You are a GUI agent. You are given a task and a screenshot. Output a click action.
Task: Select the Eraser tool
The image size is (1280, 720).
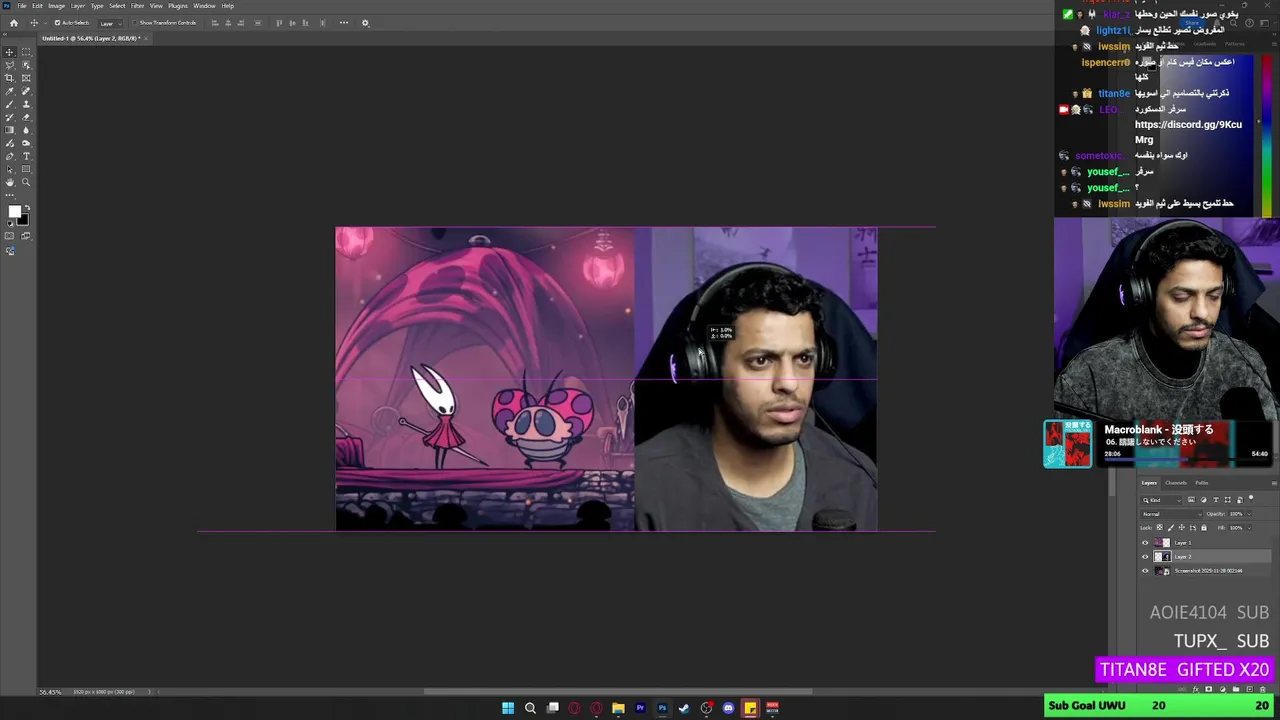pos(26,117)
